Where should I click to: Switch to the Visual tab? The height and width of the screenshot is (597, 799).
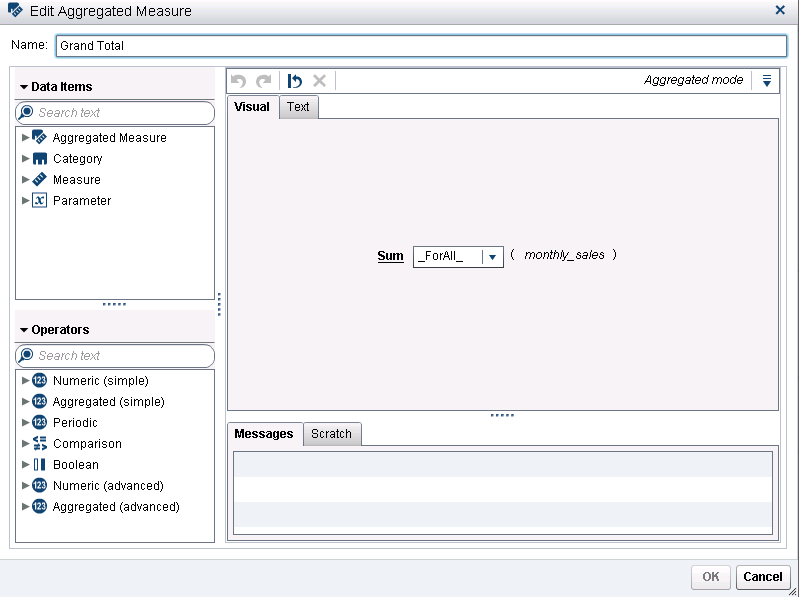[x=252, y=107]
